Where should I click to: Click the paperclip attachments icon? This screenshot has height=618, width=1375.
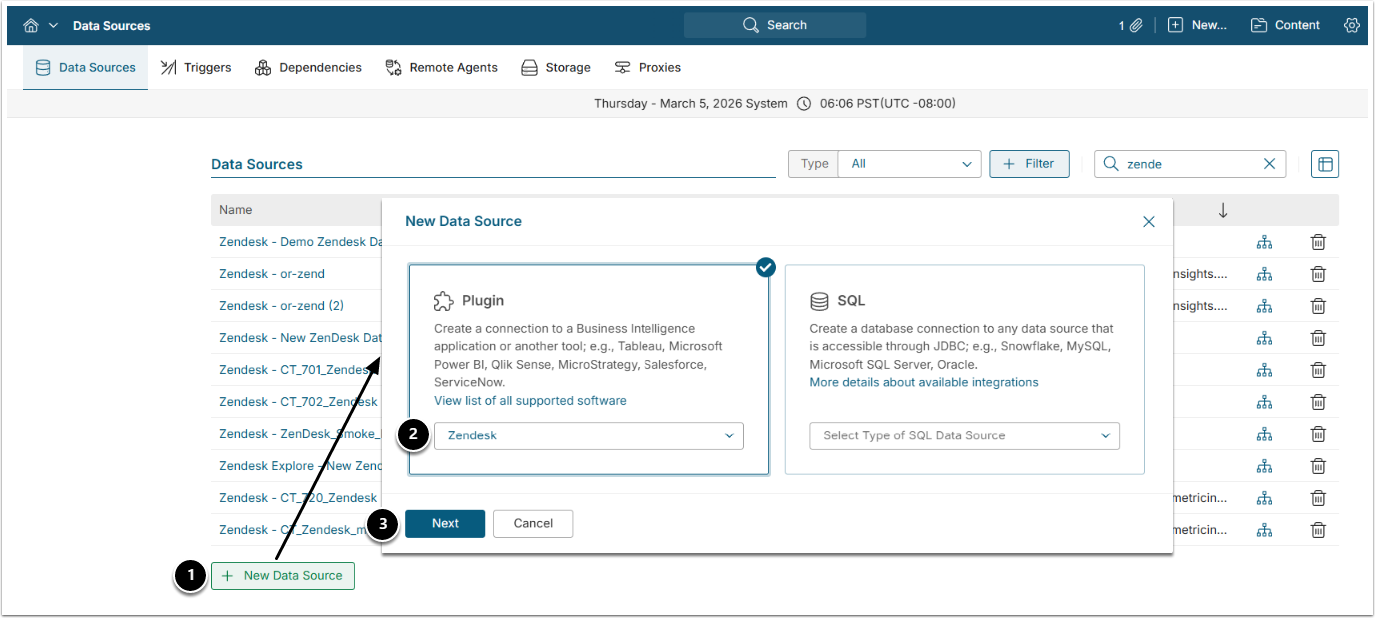1136,25
